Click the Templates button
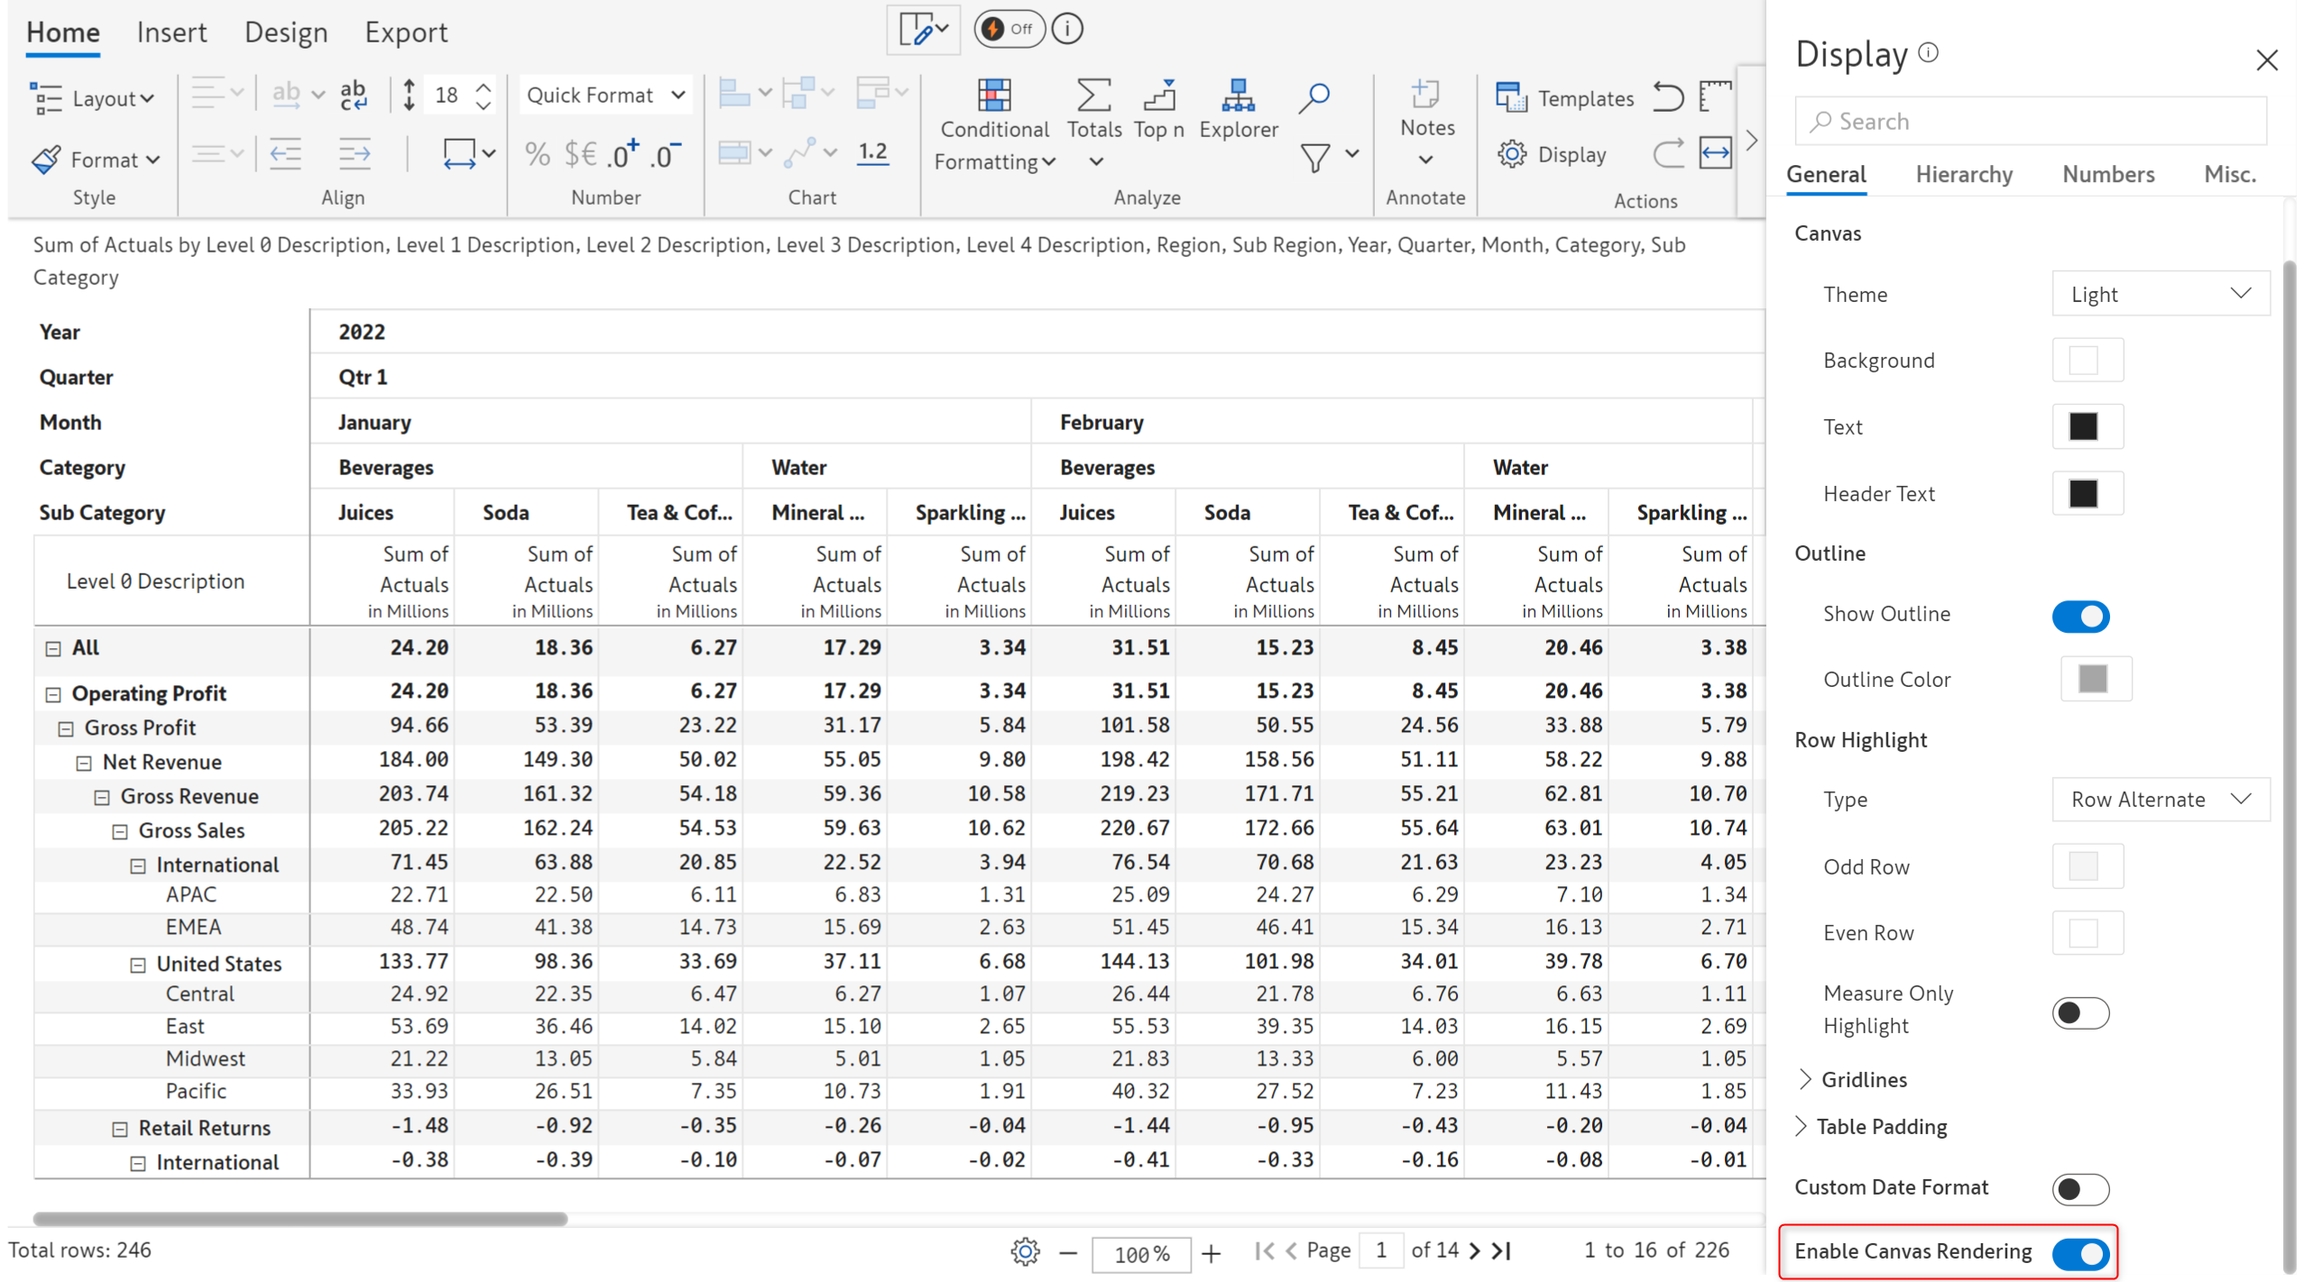This screenshot has height=1282, width=2304. coord(1565,98)
